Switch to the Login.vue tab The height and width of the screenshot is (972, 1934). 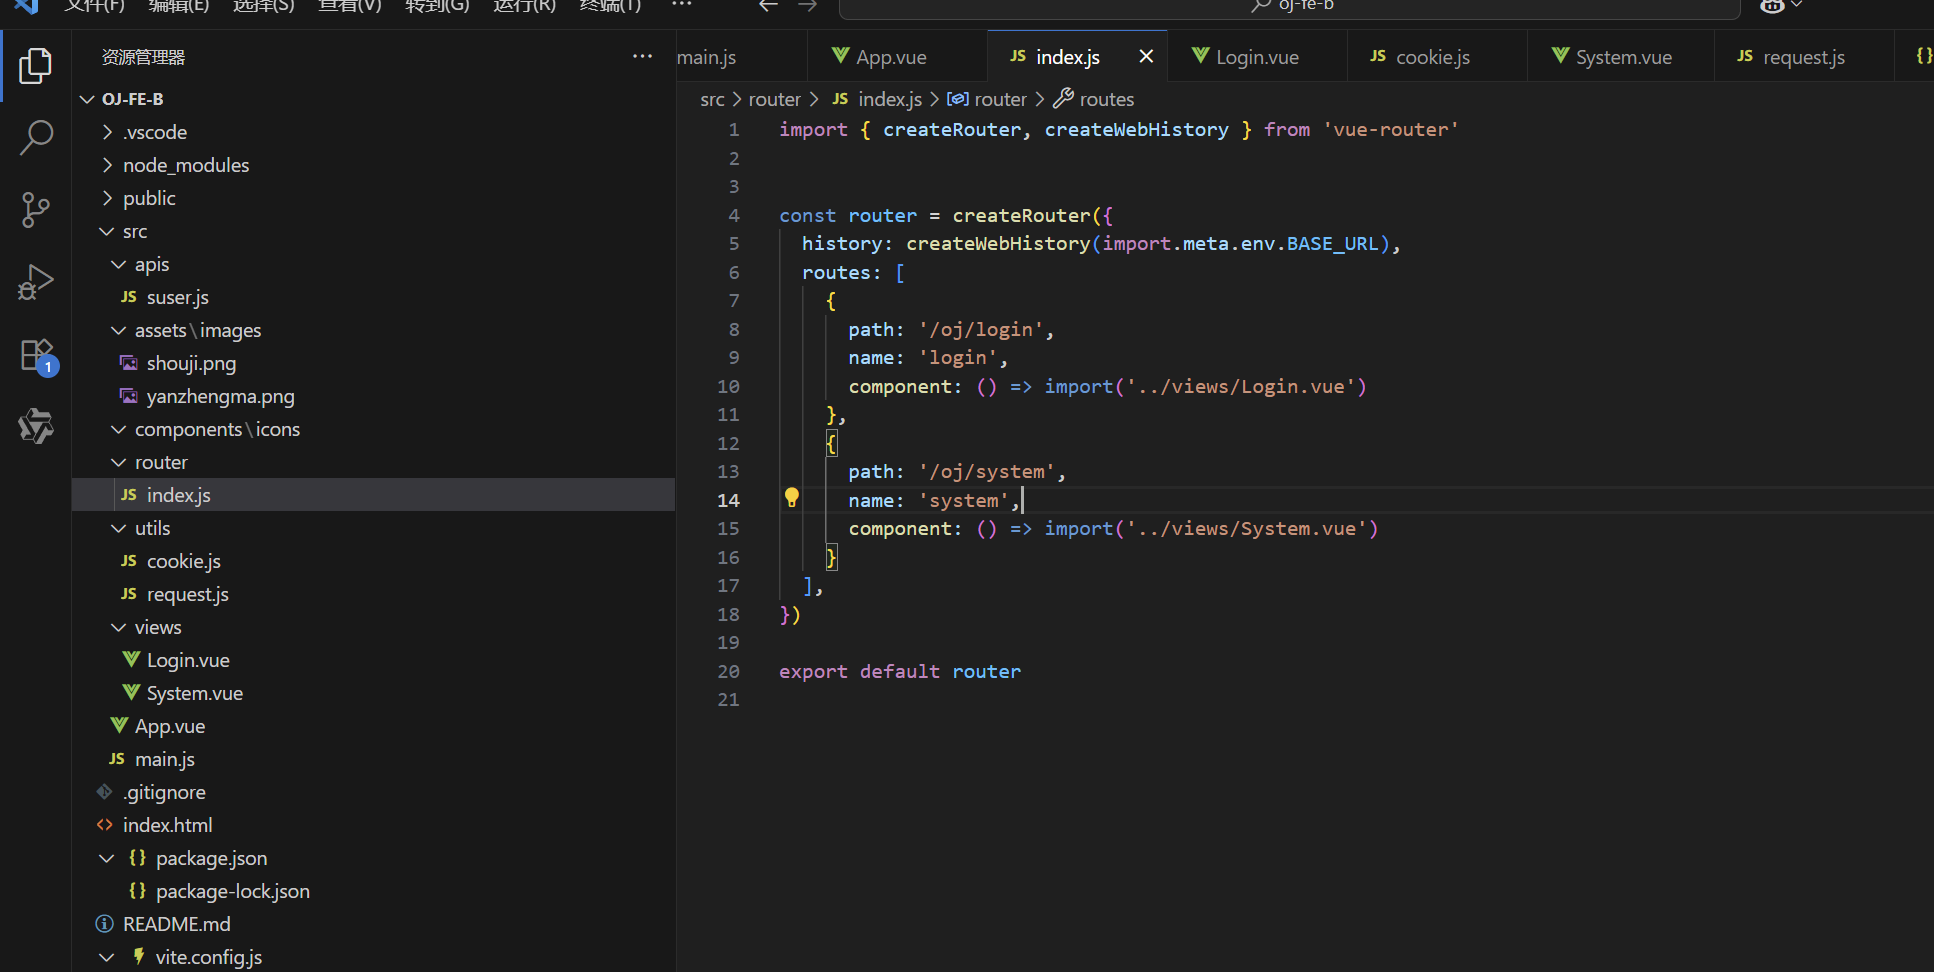coord(1257,57)
